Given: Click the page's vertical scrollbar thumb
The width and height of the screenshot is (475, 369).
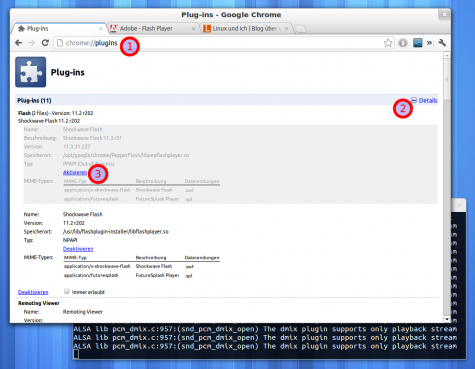Looking at the screenshot, I should click(447, 79).
